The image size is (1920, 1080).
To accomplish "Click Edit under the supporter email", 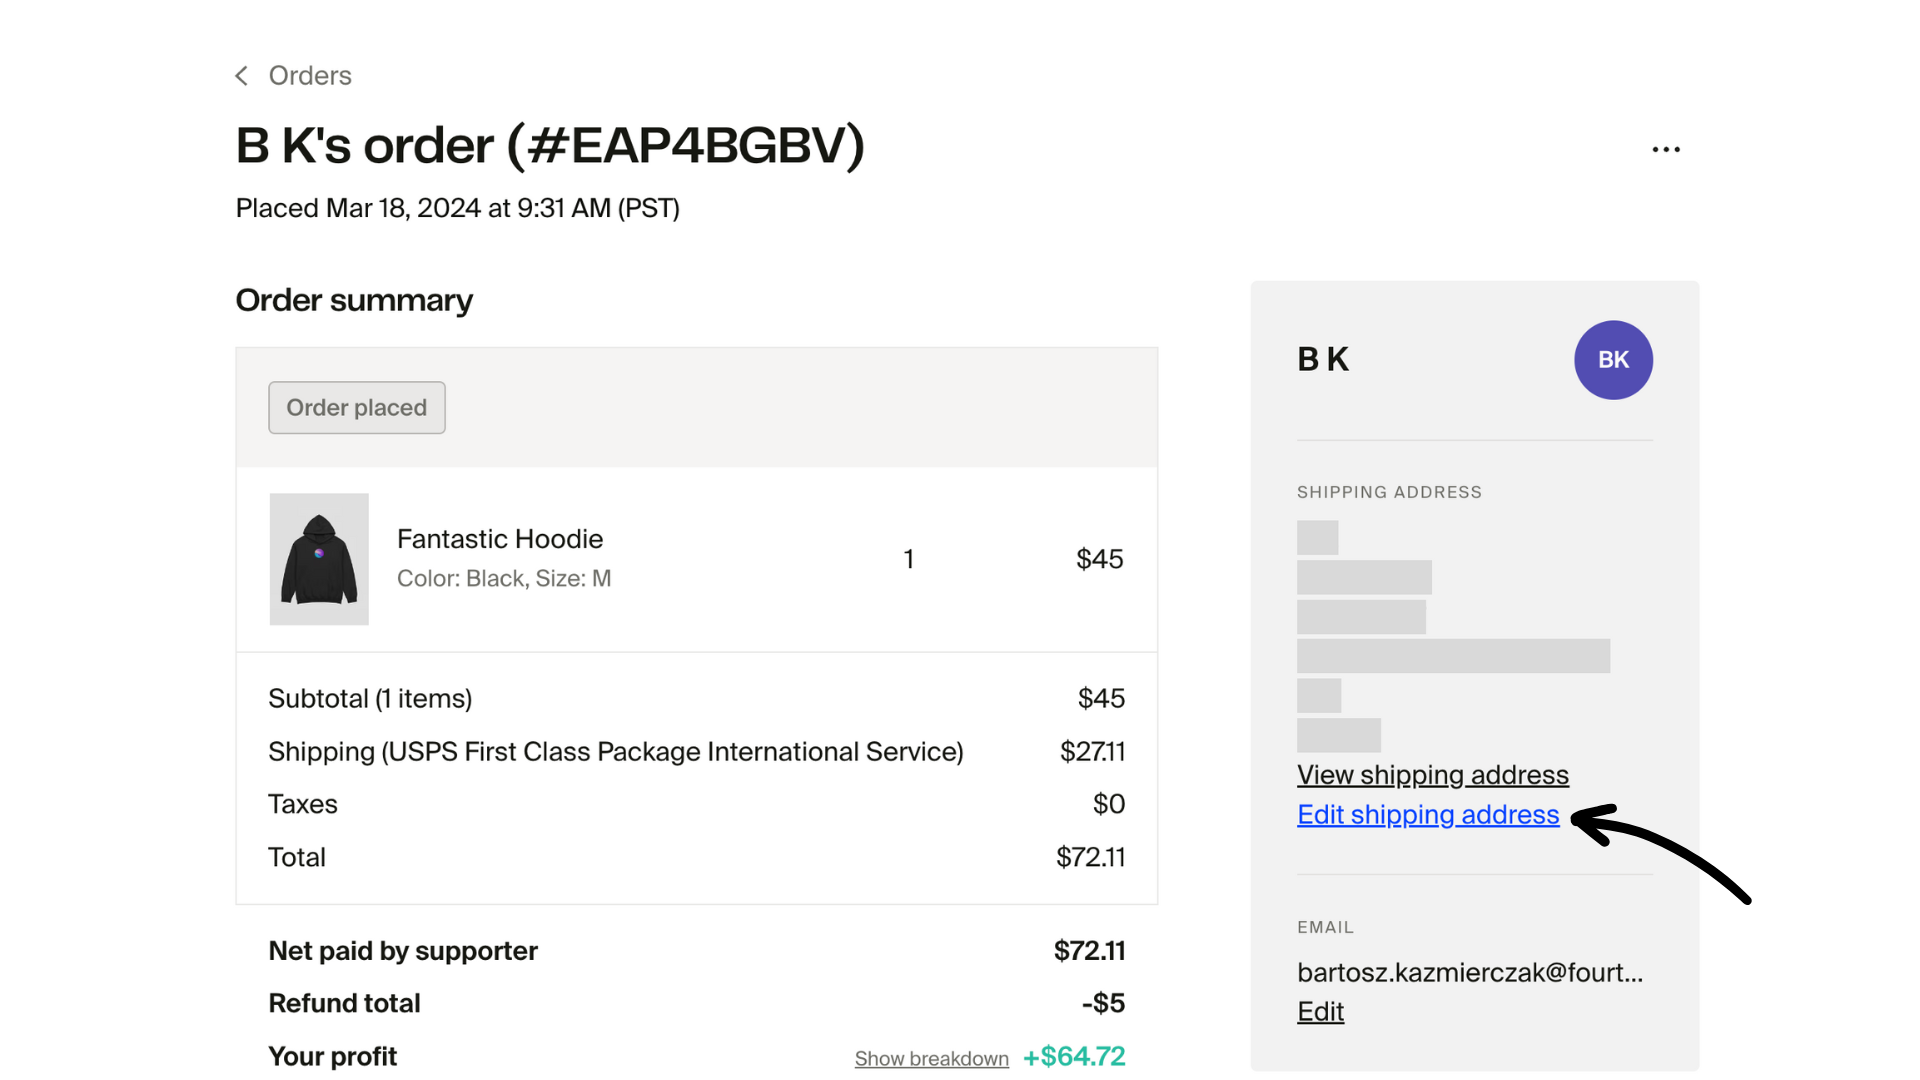I will point(1320,1011).
